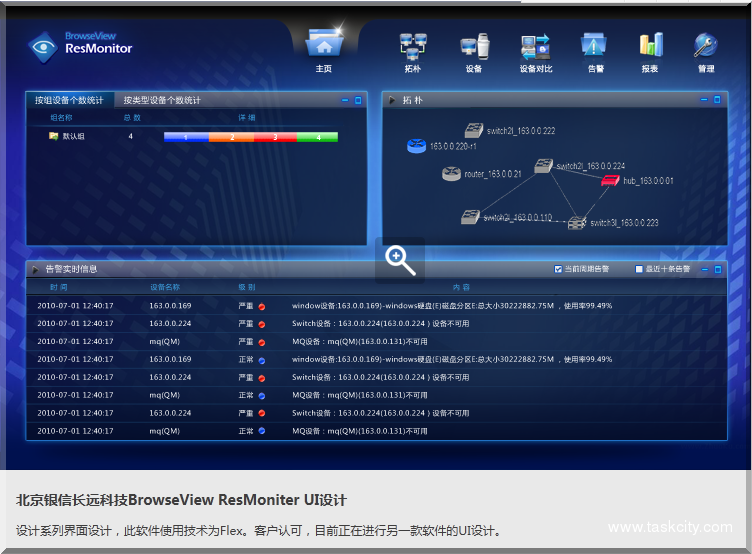Select the red hub_163.0.0.01 node

[611, 180]
